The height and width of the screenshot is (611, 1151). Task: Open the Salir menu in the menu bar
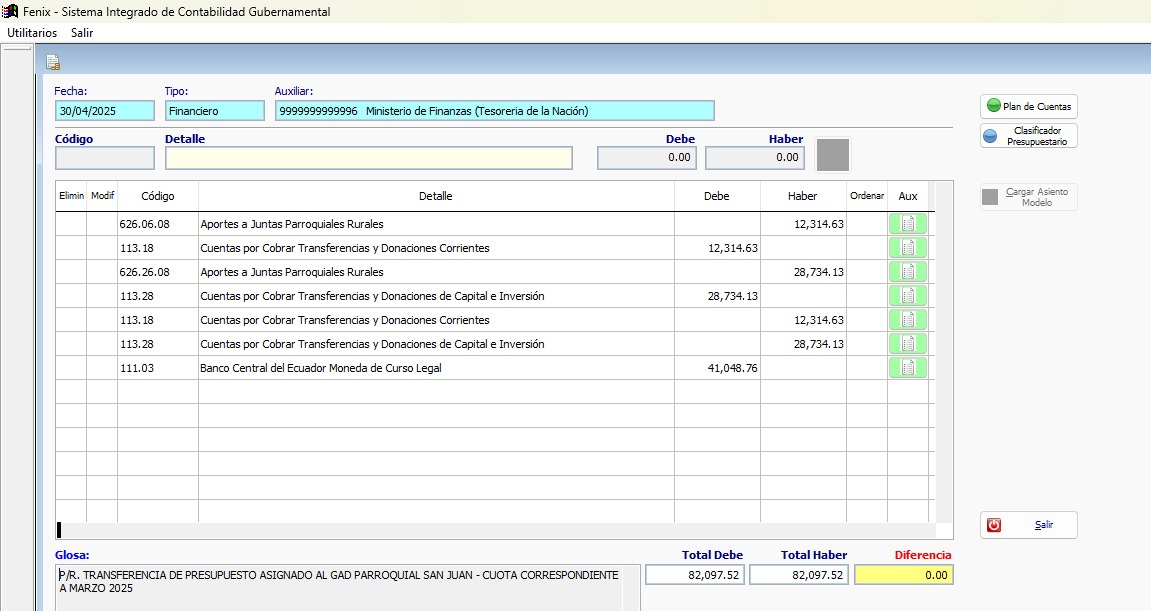(x=82, y=33)
